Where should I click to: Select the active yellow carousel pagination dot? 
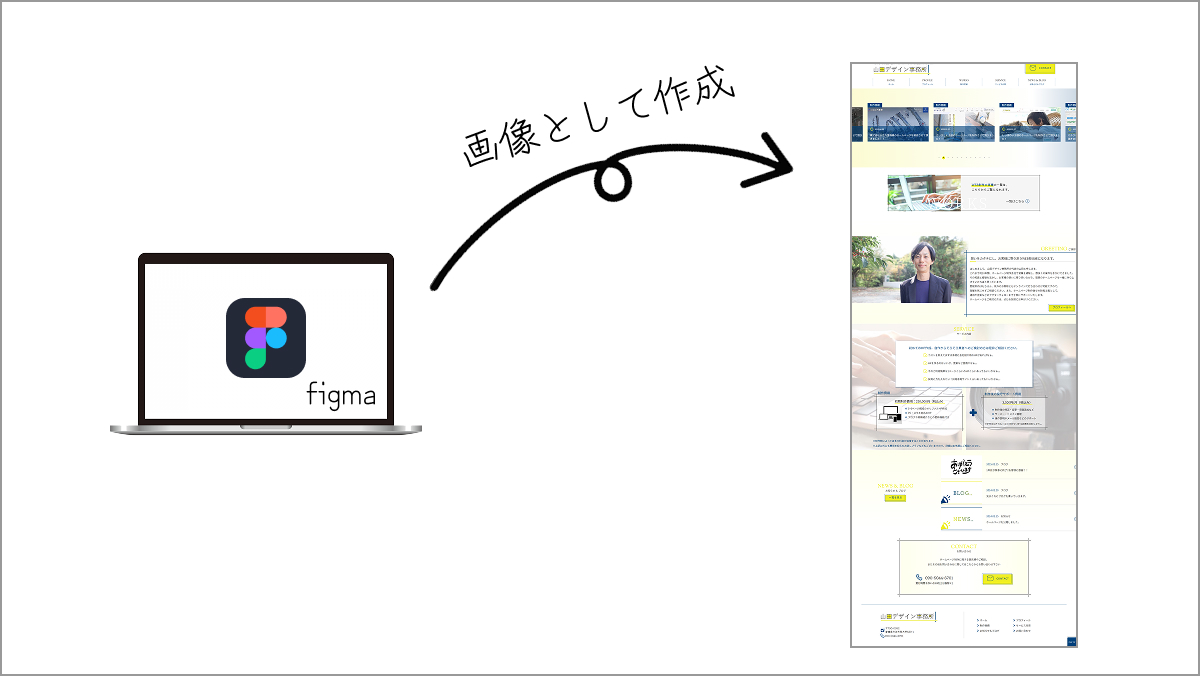click(x=943, y=157)
